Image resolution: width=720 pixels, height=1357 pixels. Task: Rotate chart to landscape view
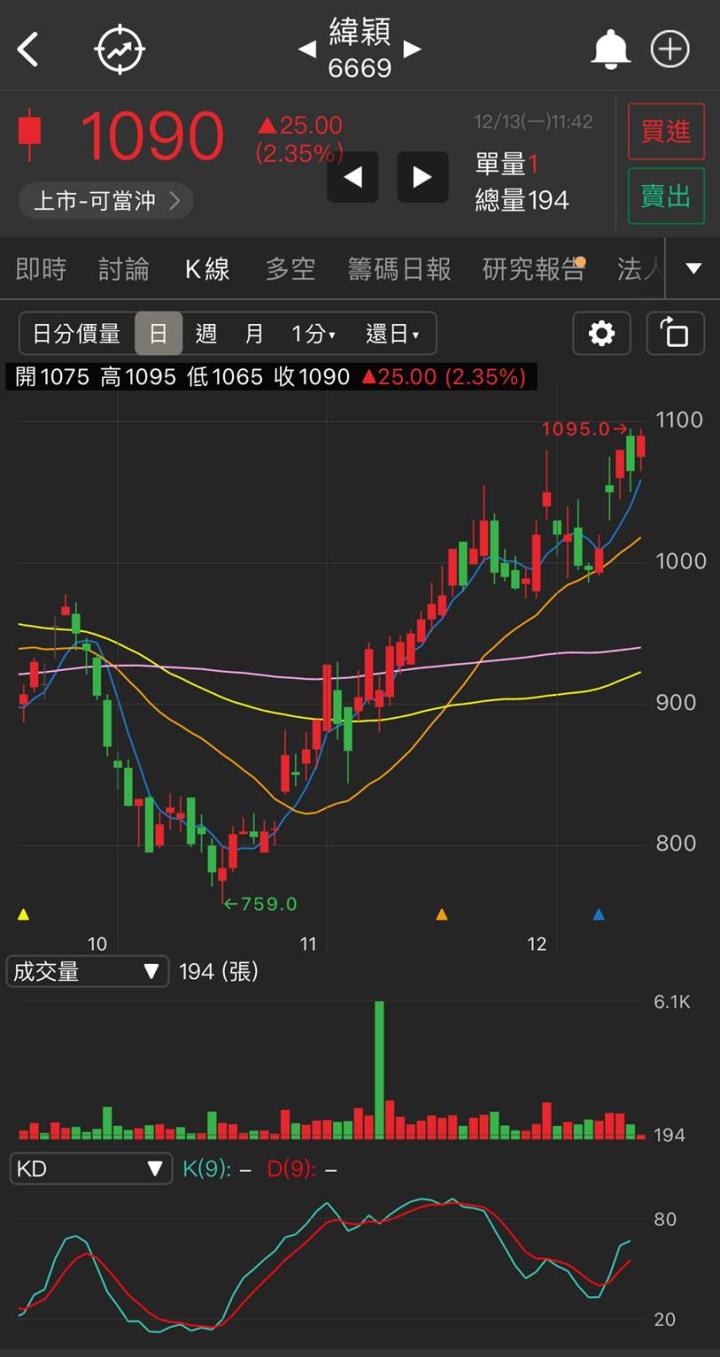coord(676,333)
